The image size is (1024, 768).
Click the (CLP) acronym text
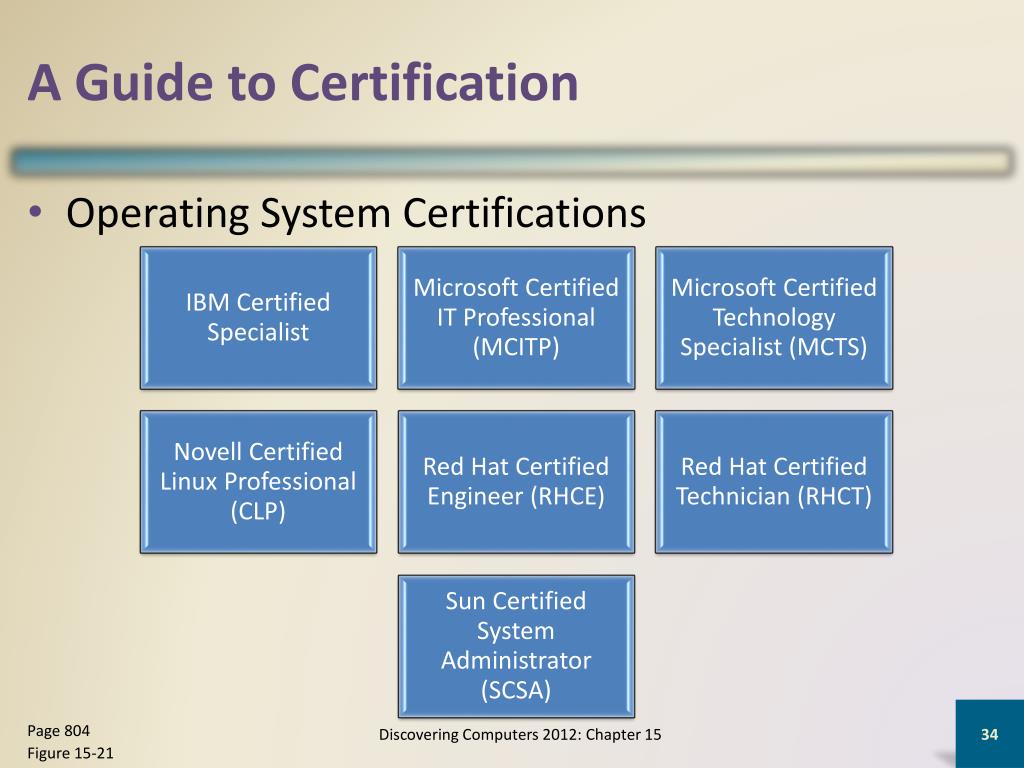click(x=258, y=511)
